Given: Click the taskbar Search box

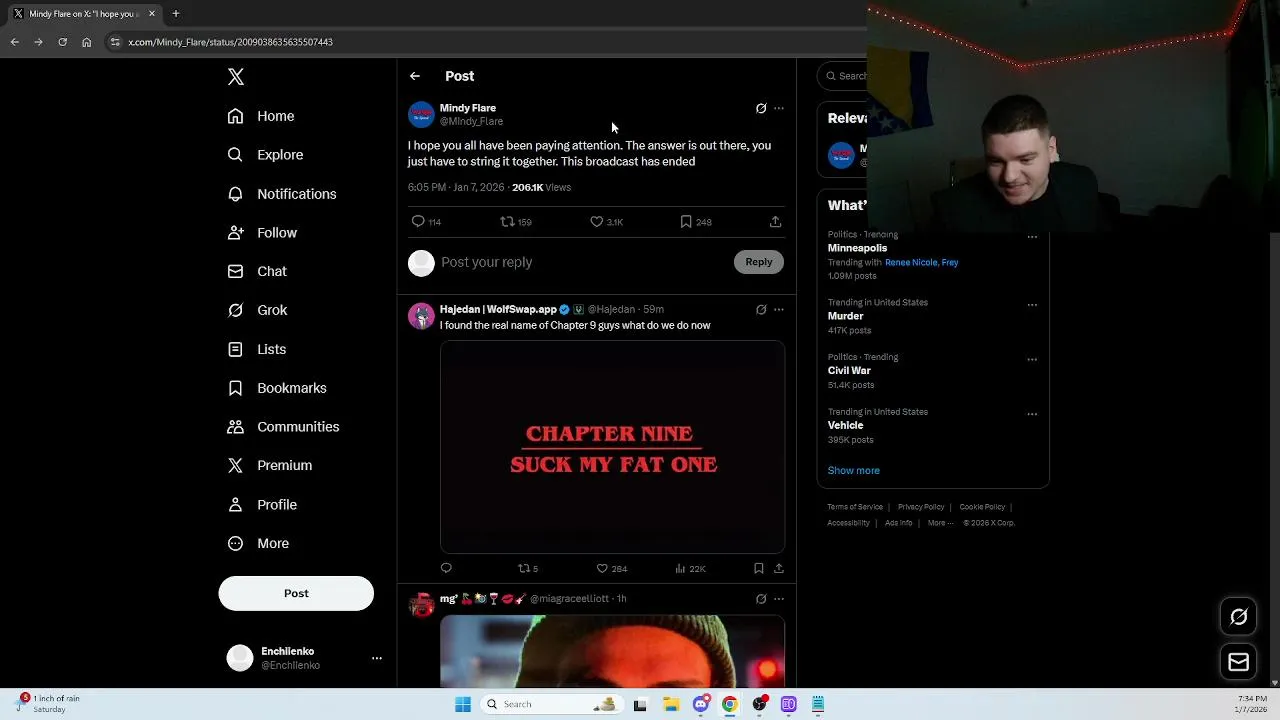Looking at the screenshot, I should click(x=550, y=704).
